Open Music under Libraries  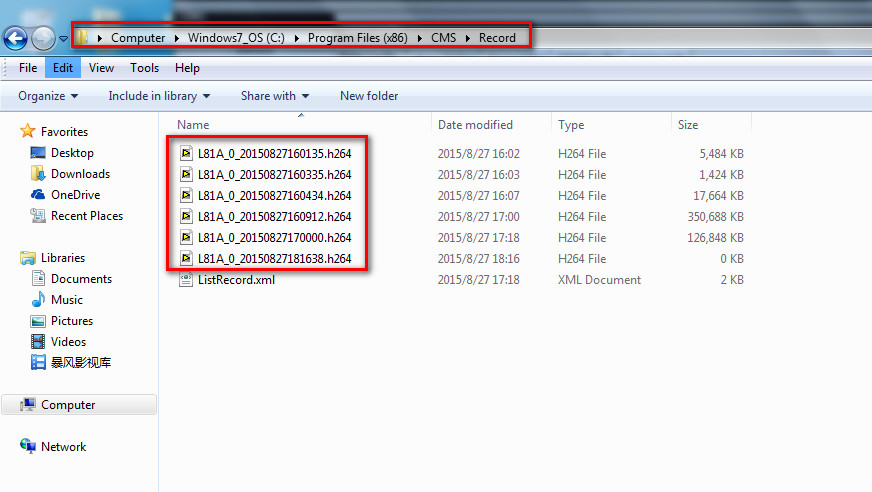click(x=67, y=300)
